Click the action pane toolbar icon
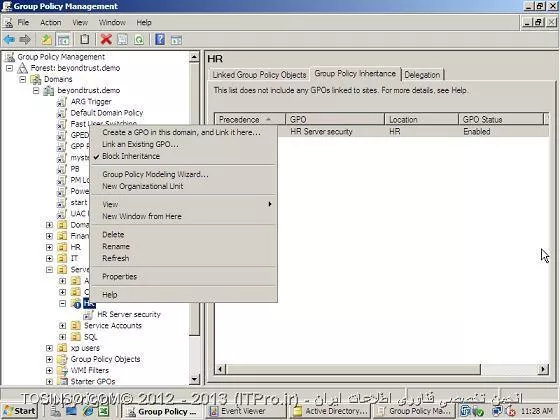The height and width of the screenshot is (420, 560). point(176,40)
